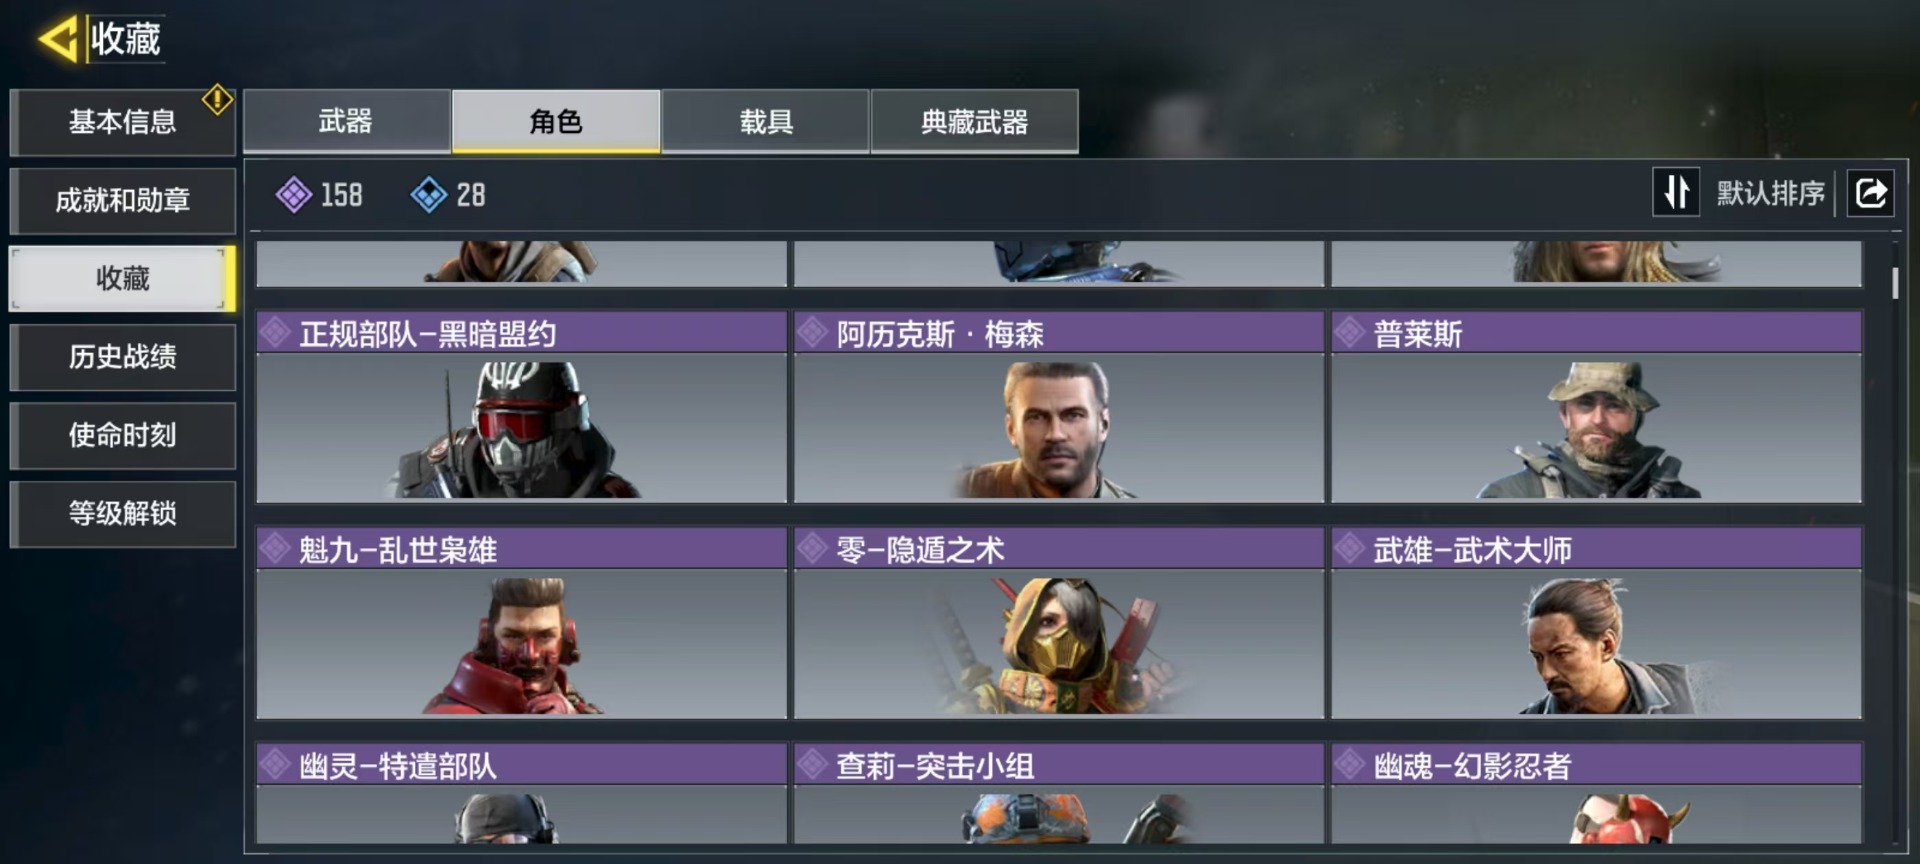
Task: Open 历史战绩 in the sidebar
Action: click(123, 357)
